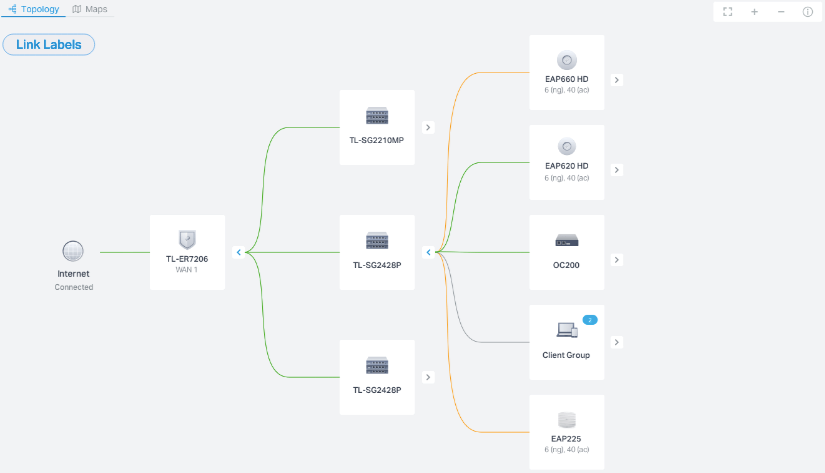Click the OC200 label
825x473 pixels.
click(566, 265)
